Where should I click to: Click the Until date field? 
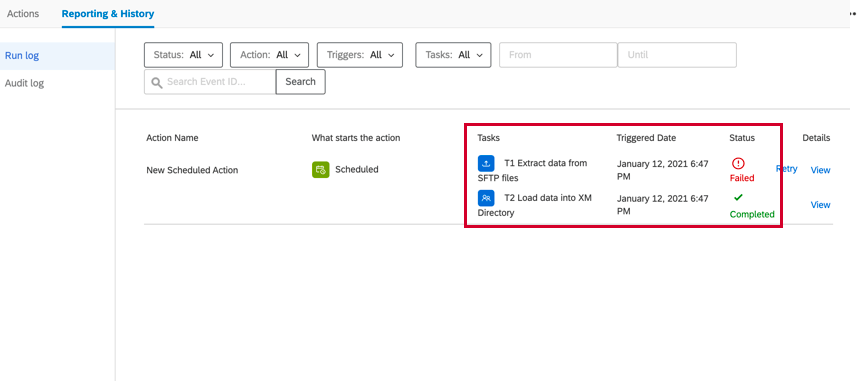[677, 55]
